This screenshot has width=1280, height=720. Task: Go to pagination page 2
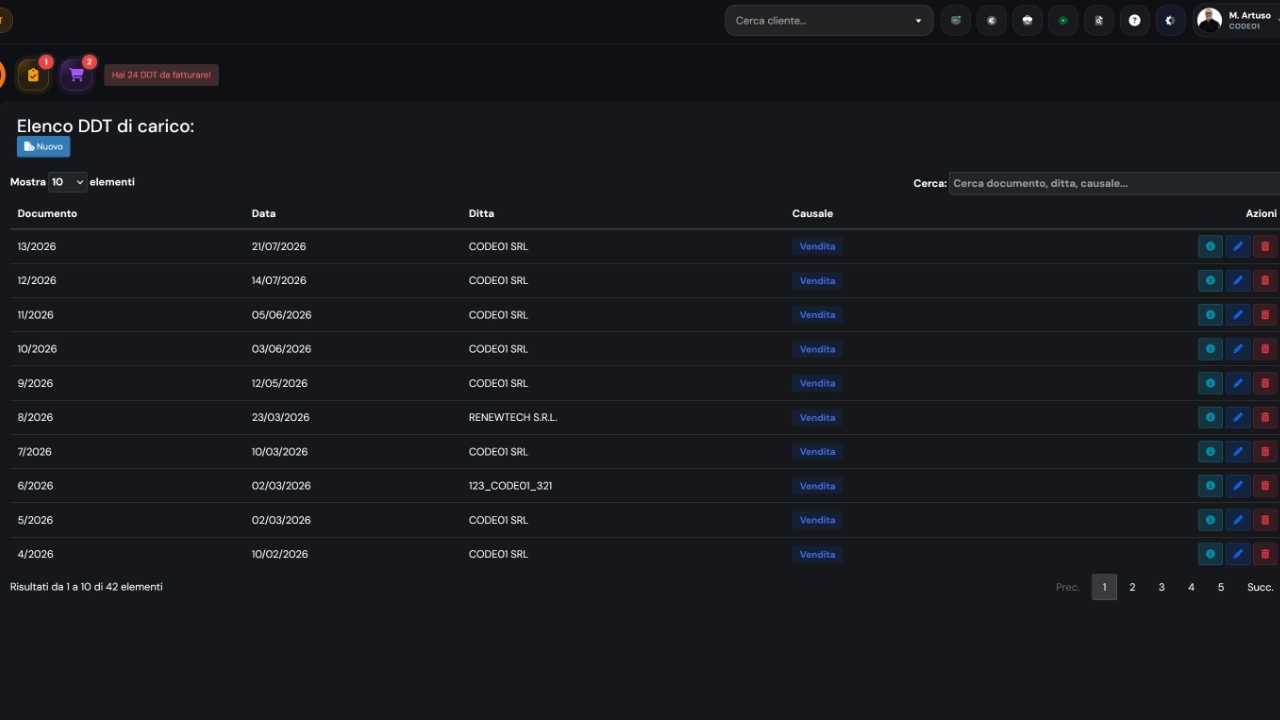[x=1132, y=587]
